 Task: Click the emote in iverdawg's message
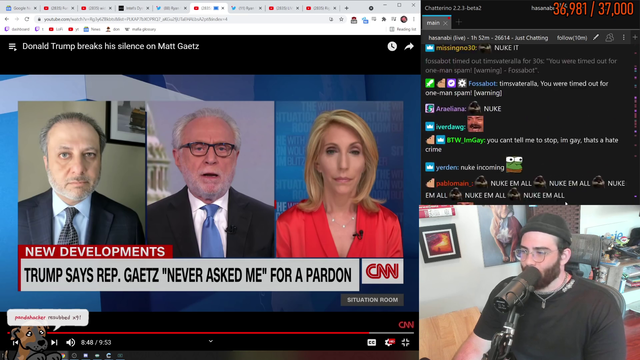pyautogui.click(x=475, y=124)
